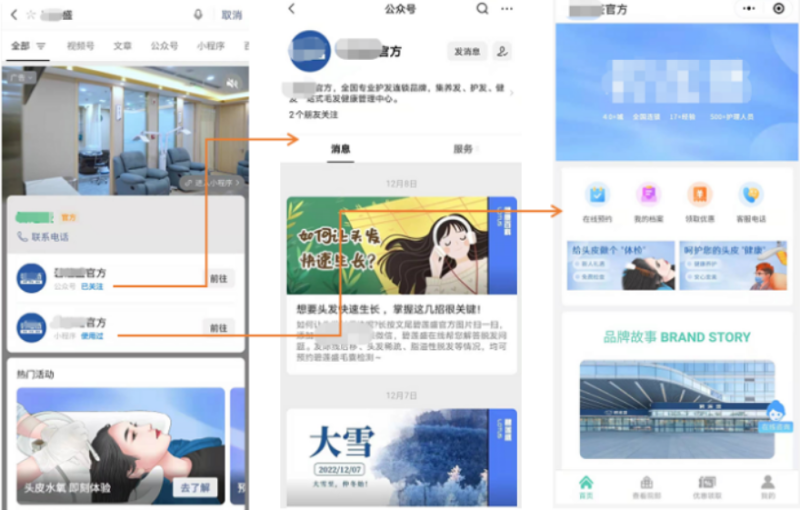Open the 呵护您的头皮健康 banner
This screenshot has height=510, width=800.
pos(733,265)
